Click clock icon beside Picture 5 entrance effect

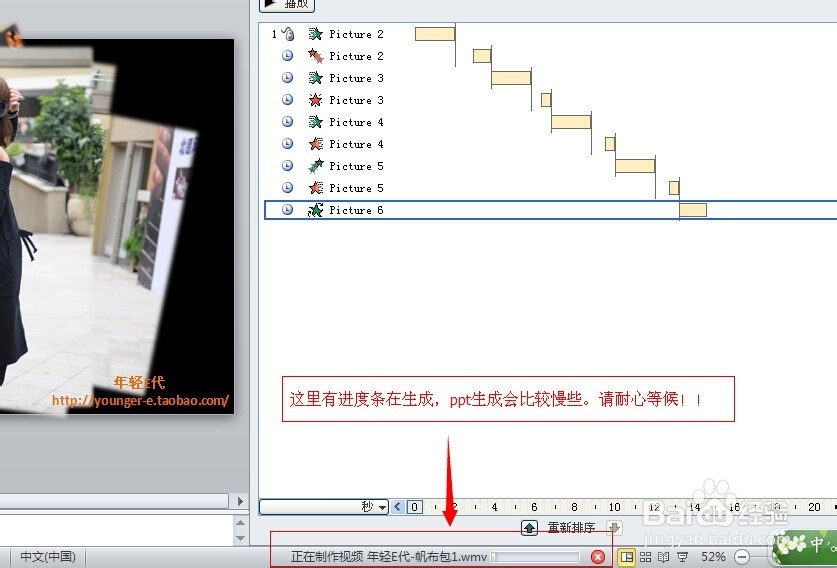(x=287, y=165)
